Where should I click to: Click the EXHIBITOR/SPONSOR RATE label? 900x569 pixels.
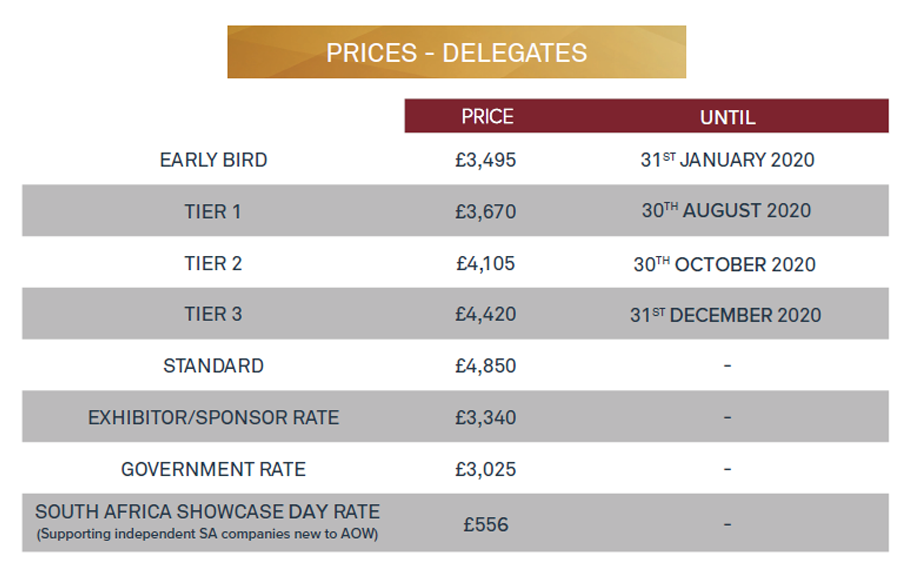coord(214,417)
